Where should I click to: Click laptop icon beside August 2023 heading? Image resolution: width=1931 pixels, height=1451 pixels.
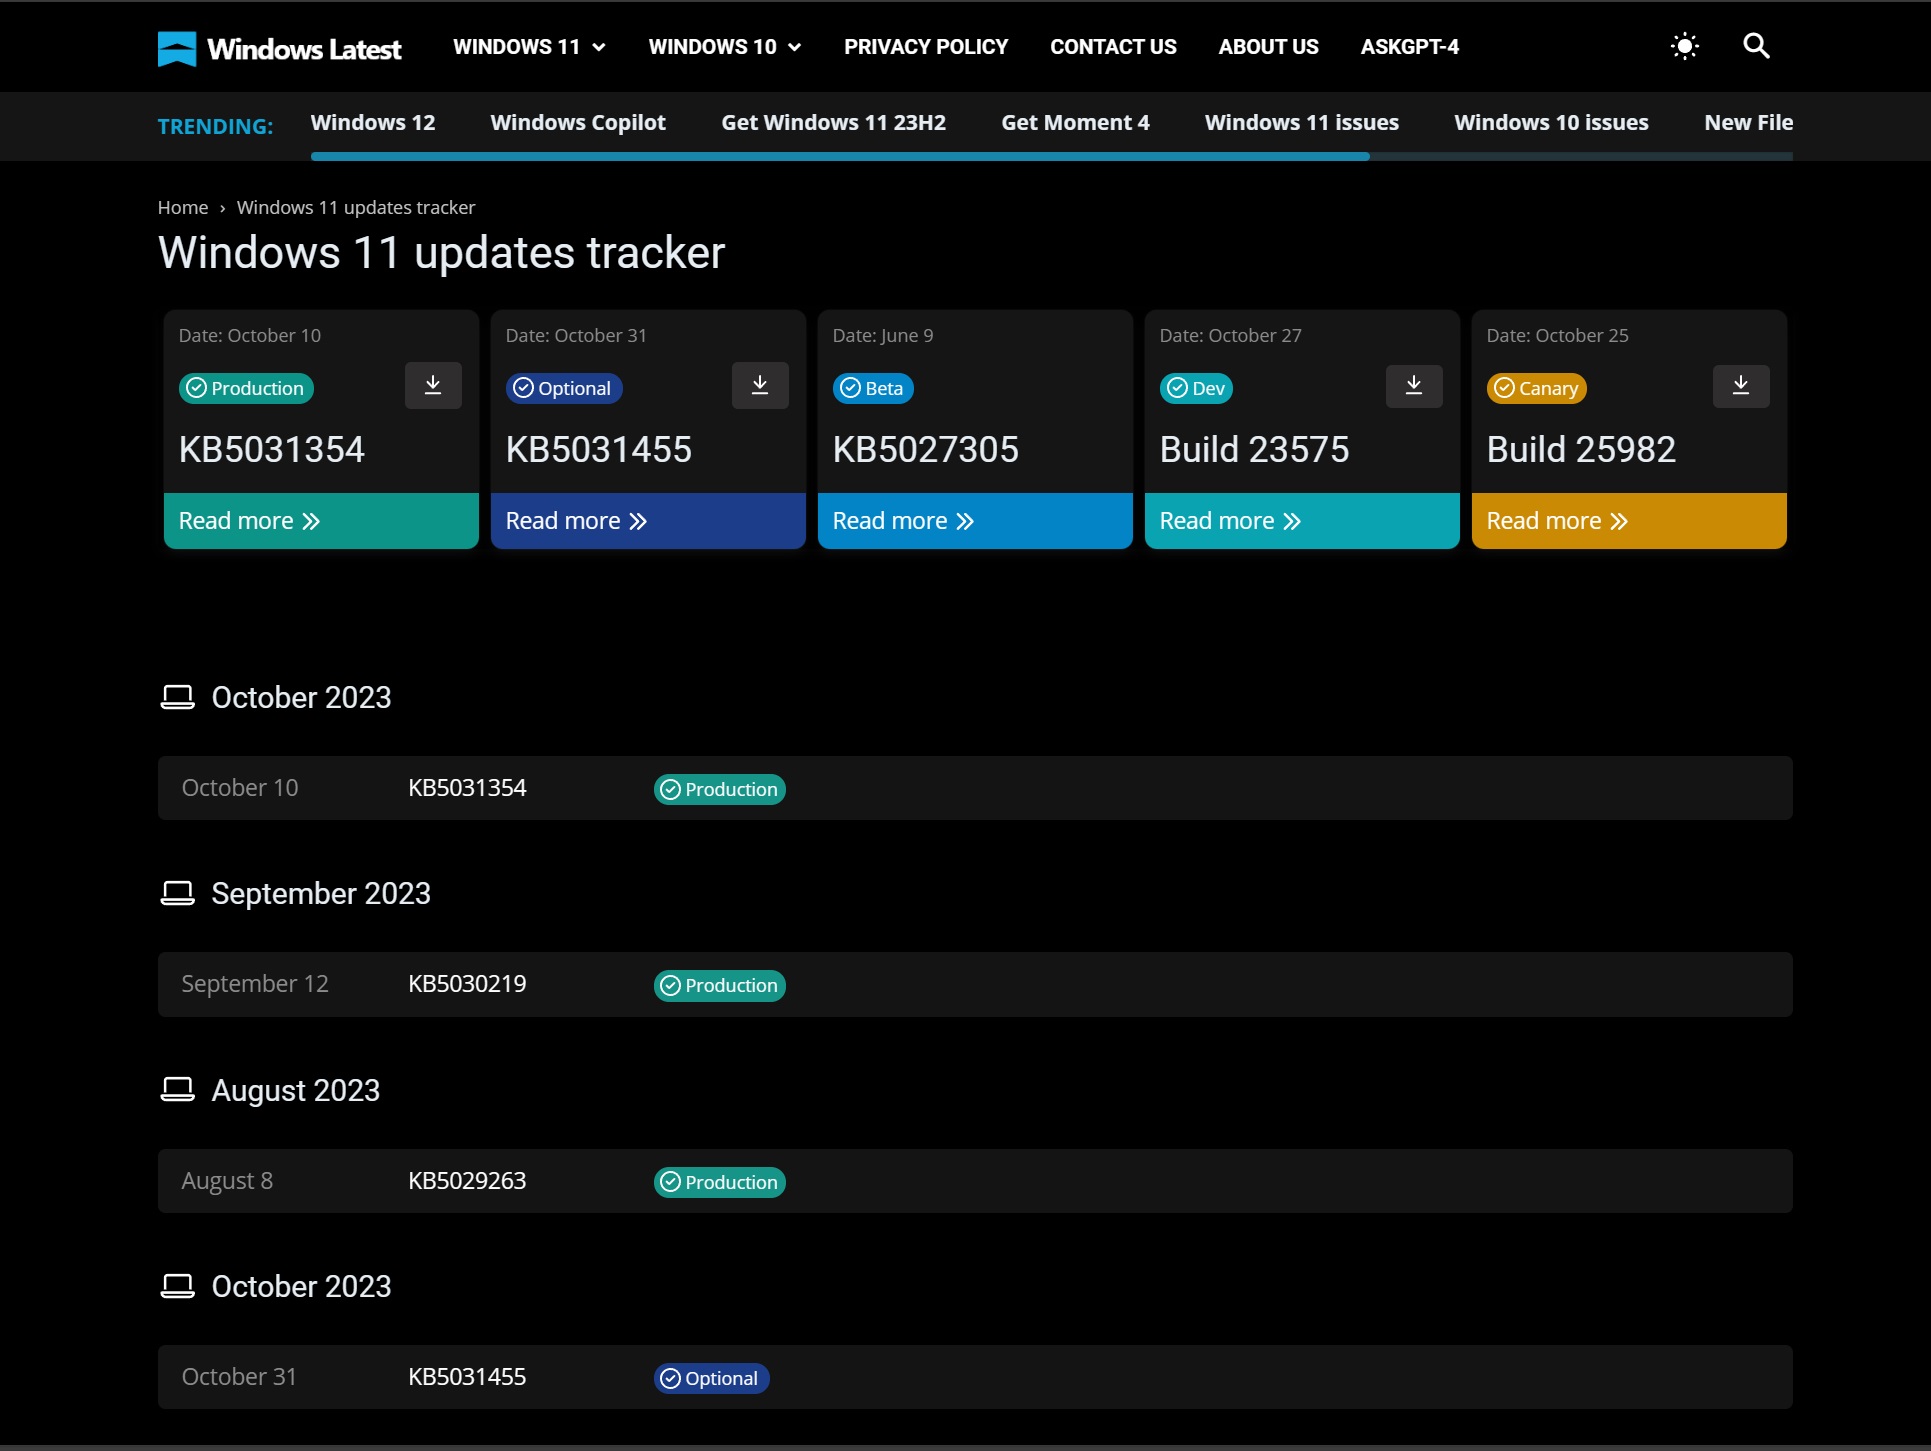(178, 1089)
